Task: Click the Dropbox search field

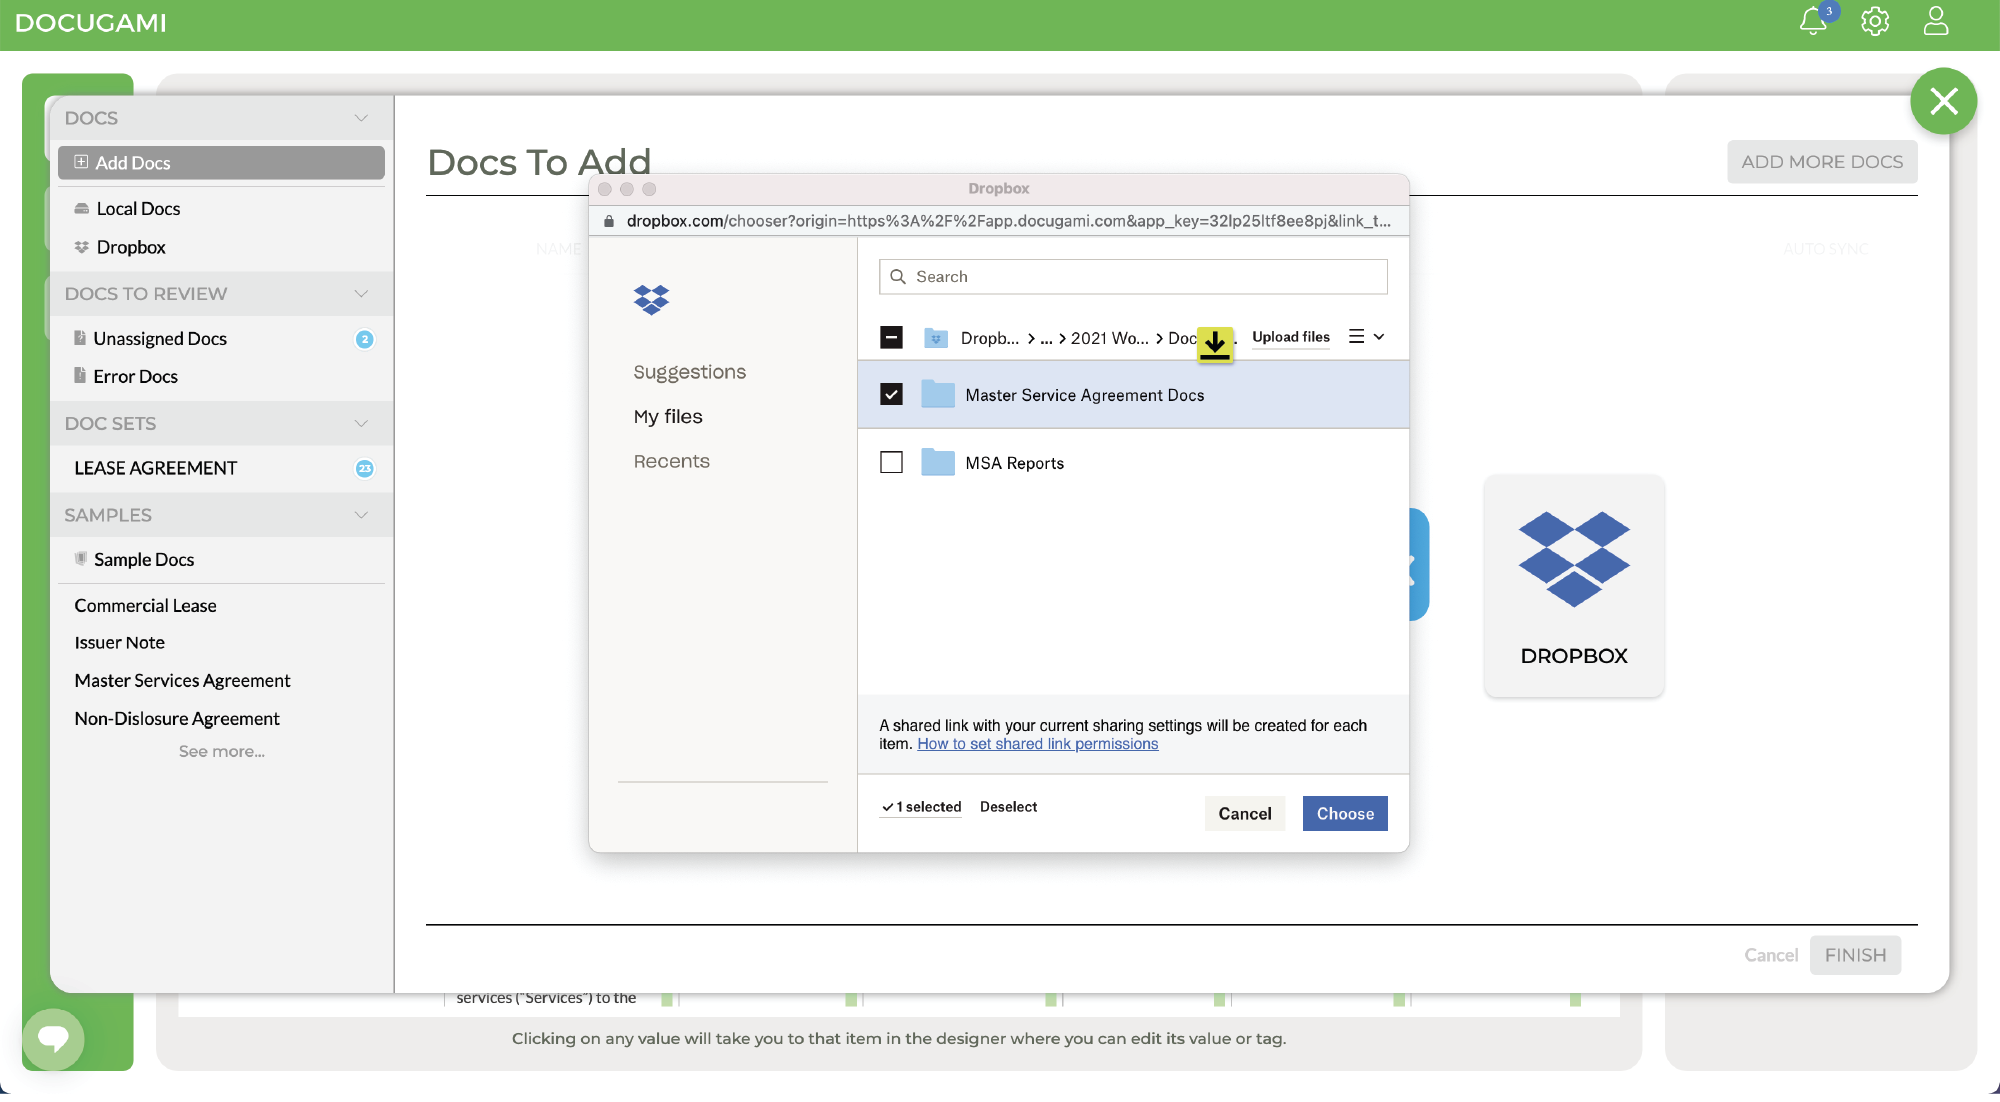Action: (x=1132, y=276)
